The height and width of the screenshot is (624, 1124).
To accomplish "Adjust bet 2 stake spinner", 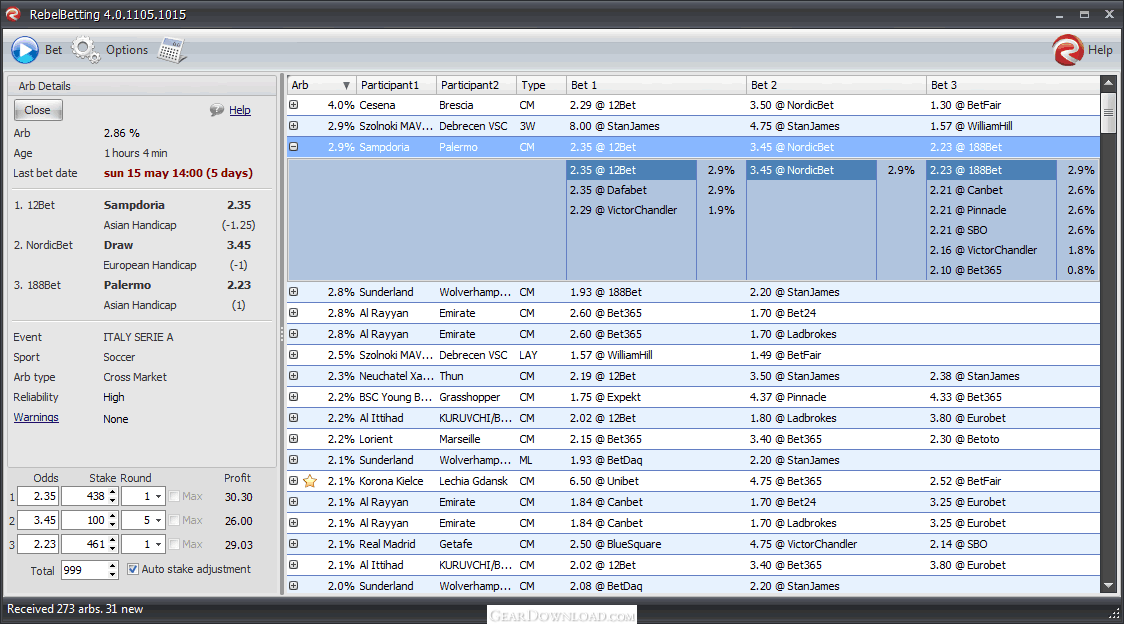I will tap(113, 520).
